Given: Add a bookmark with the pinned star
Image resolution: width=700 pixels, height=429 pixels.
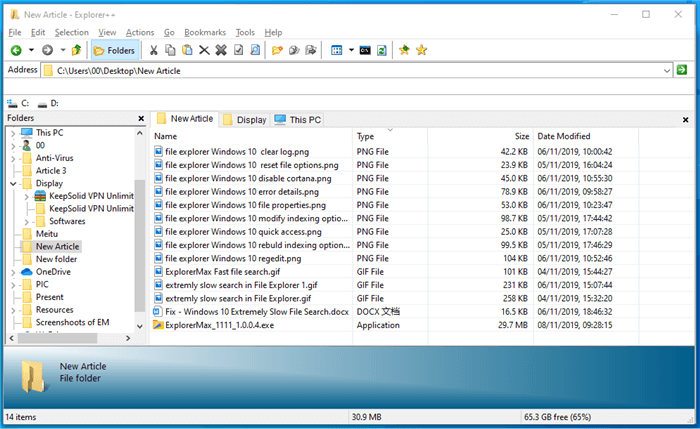Looking at the screenshot, I should [x=404, y=50].
